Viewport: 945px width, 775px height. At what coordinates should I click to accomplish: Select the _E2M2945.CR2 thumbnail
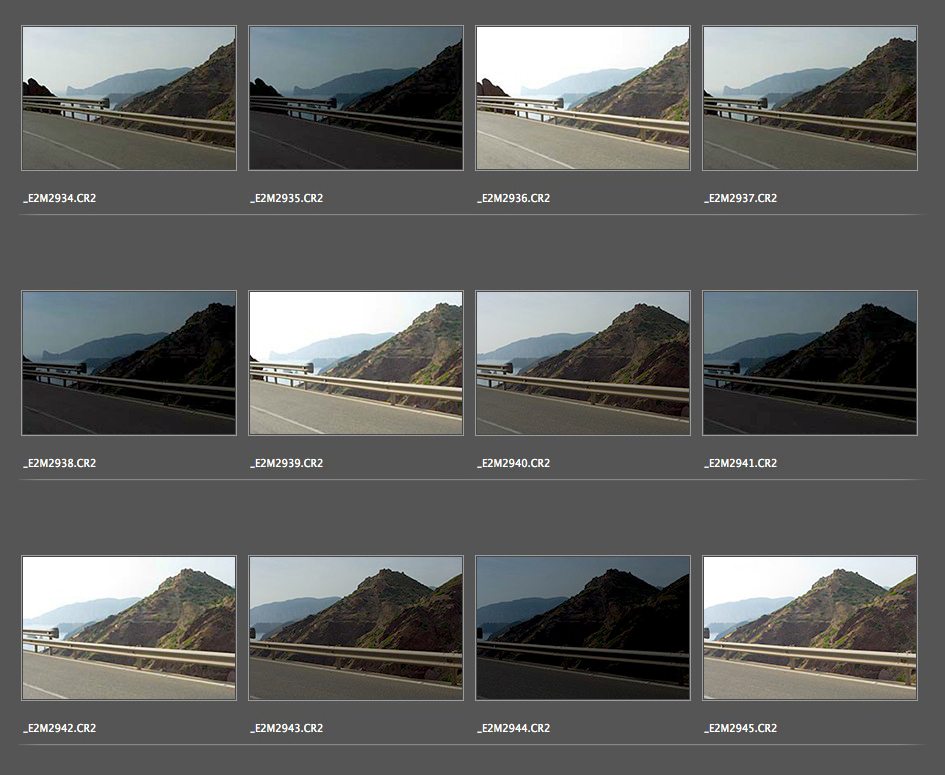pyautogui.click(x=809, y=628)
